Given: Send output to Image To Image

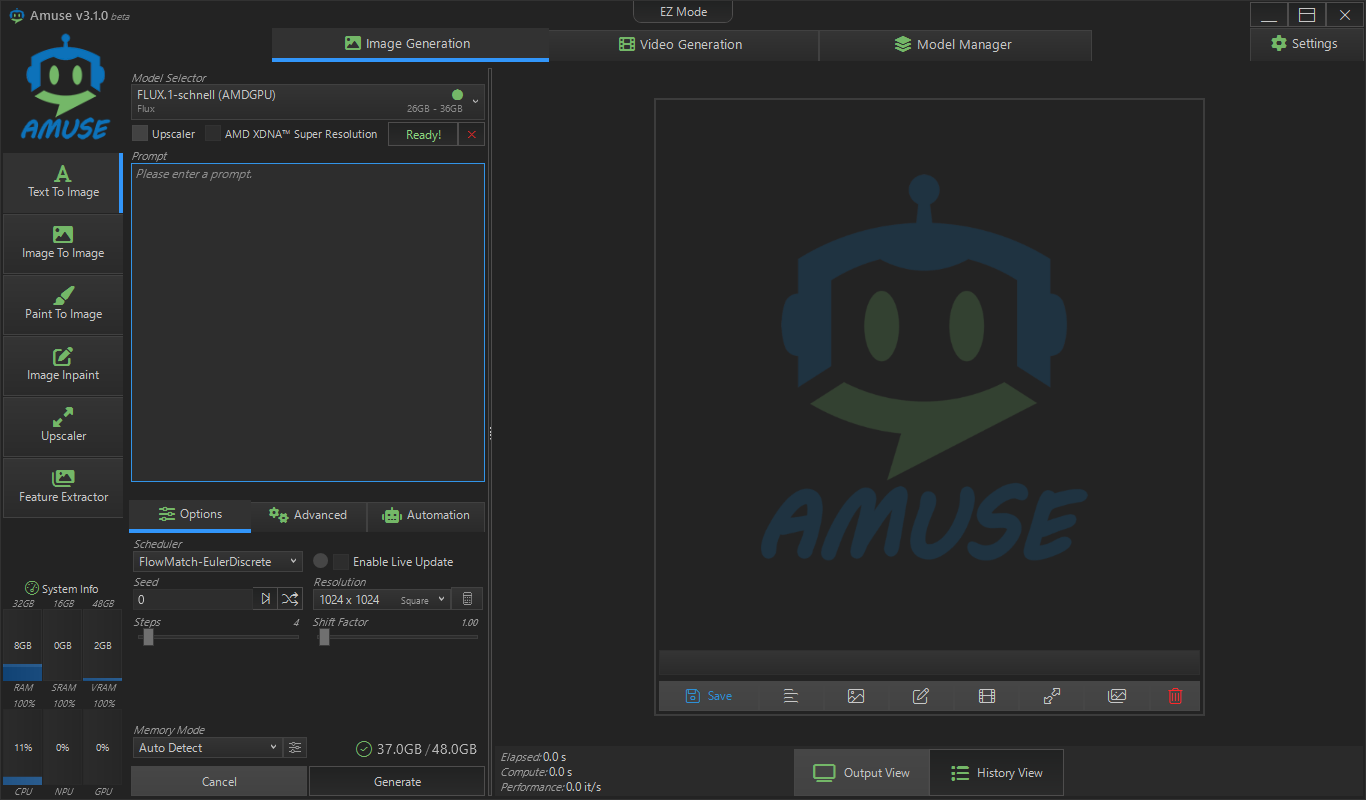Looking at the screenshot, I should point(856,696).
